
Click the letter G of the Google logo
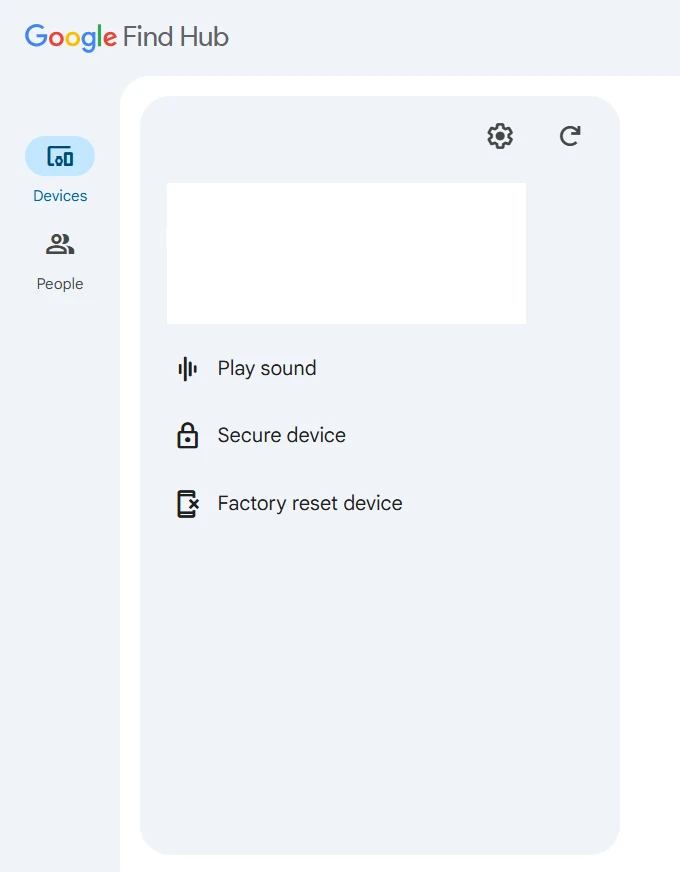(x=36, y=38)
